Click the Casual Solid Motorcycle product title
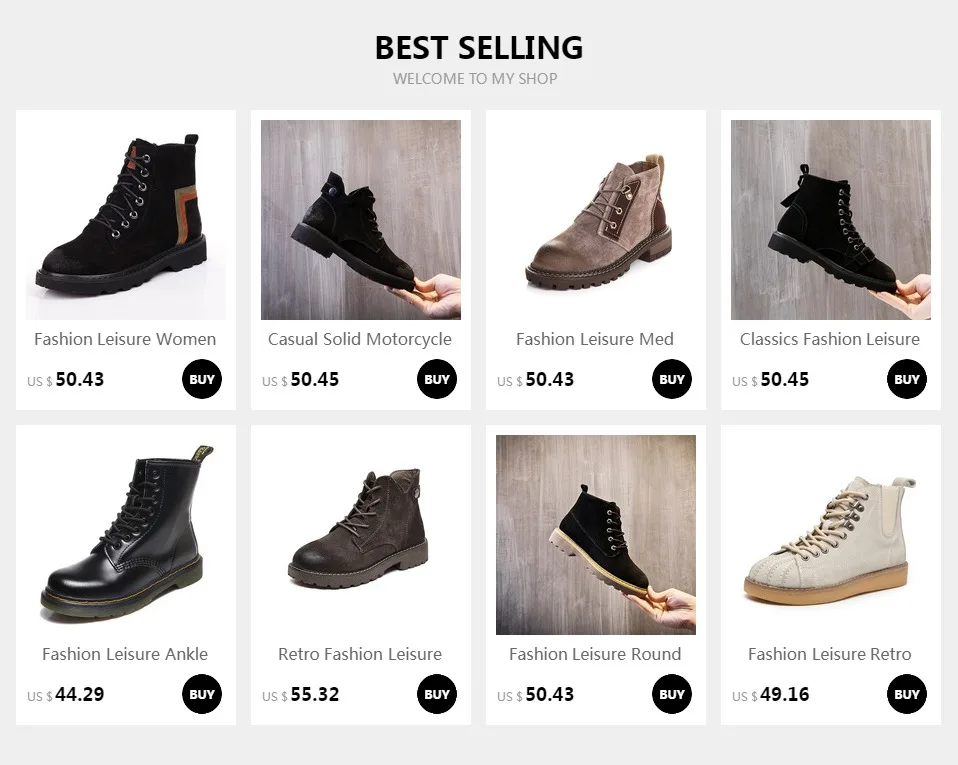 [x=360, y=339]
